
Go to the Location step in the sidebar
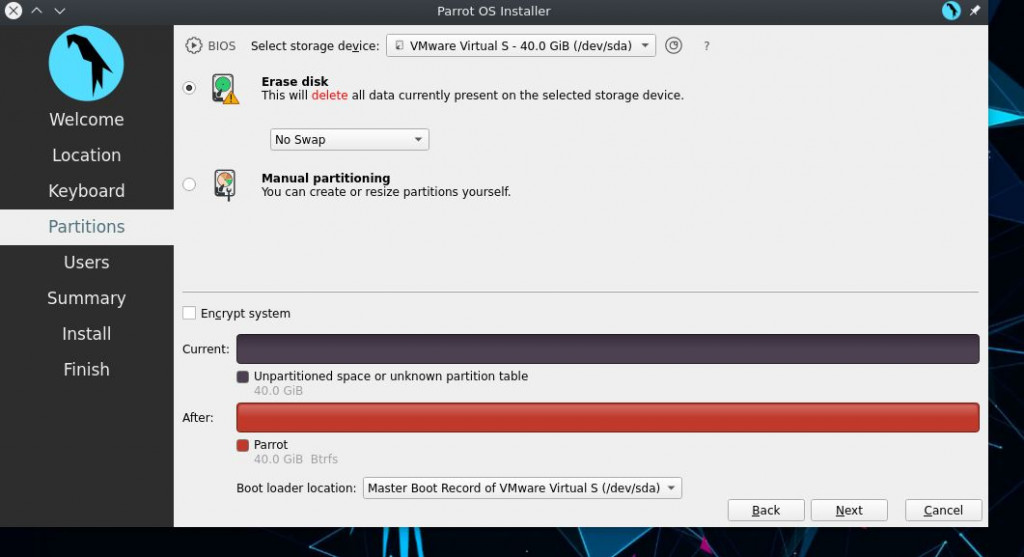(86, 155)
